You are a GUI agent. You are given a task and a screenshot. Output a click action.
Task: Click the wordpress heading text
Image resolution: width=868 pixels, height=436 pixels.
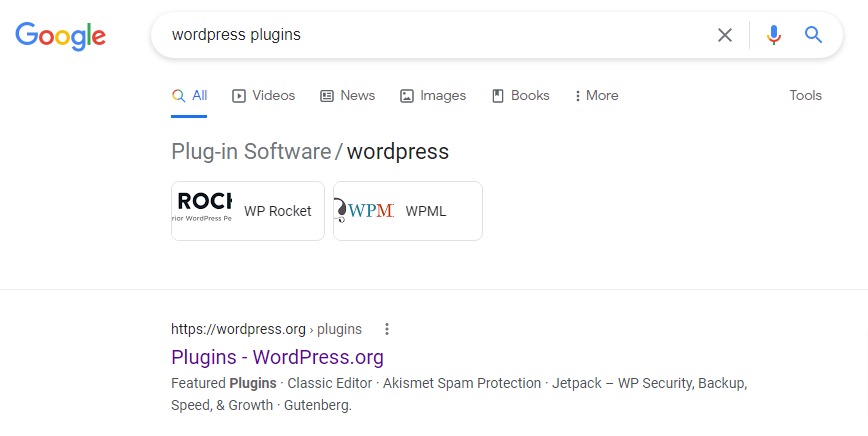click(397, 152)
